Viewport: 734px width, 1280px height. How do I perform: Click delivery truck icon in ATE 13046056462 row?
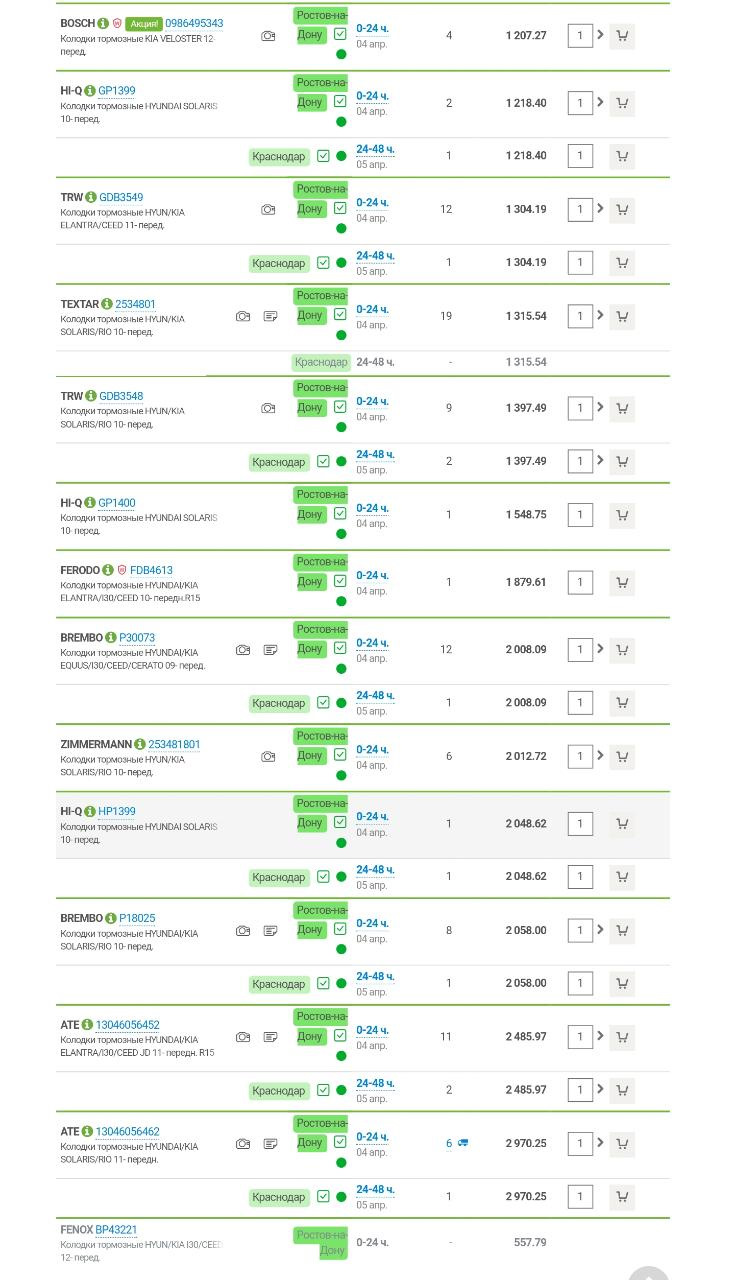(463, 1143)
